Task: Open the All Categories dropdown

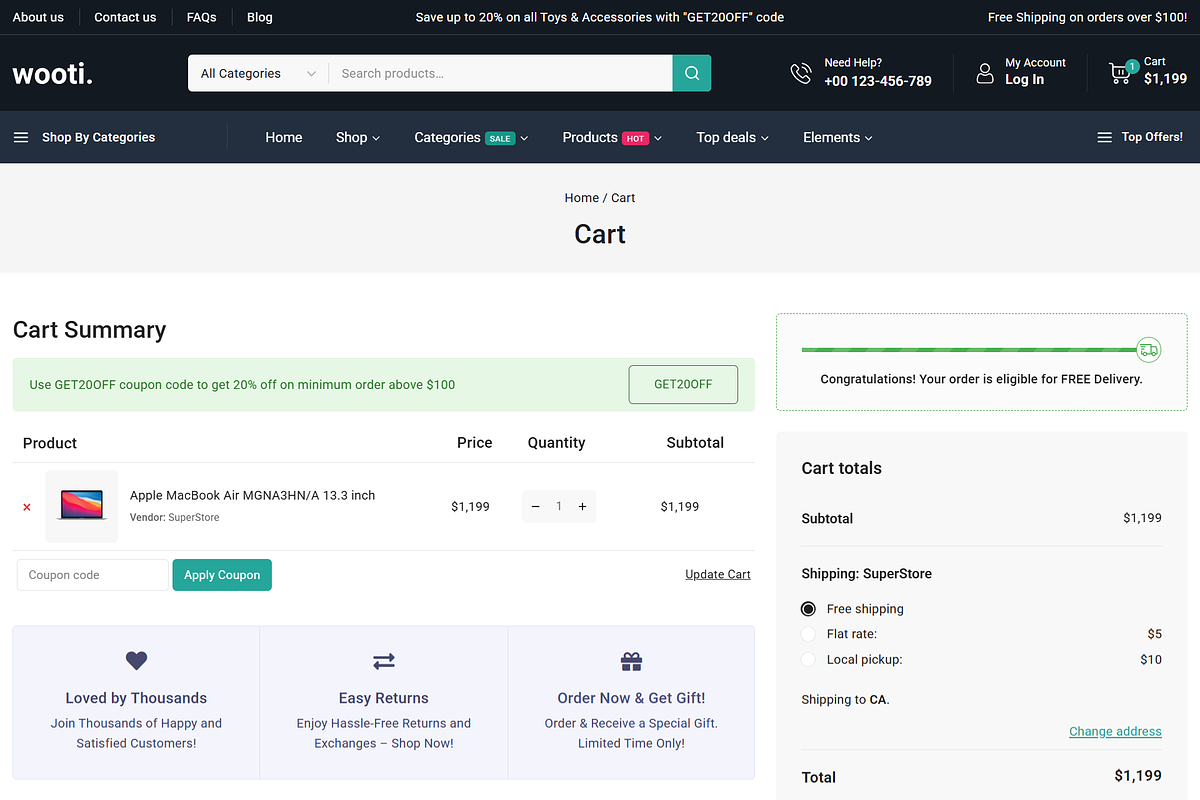Action: coord(258,73)
